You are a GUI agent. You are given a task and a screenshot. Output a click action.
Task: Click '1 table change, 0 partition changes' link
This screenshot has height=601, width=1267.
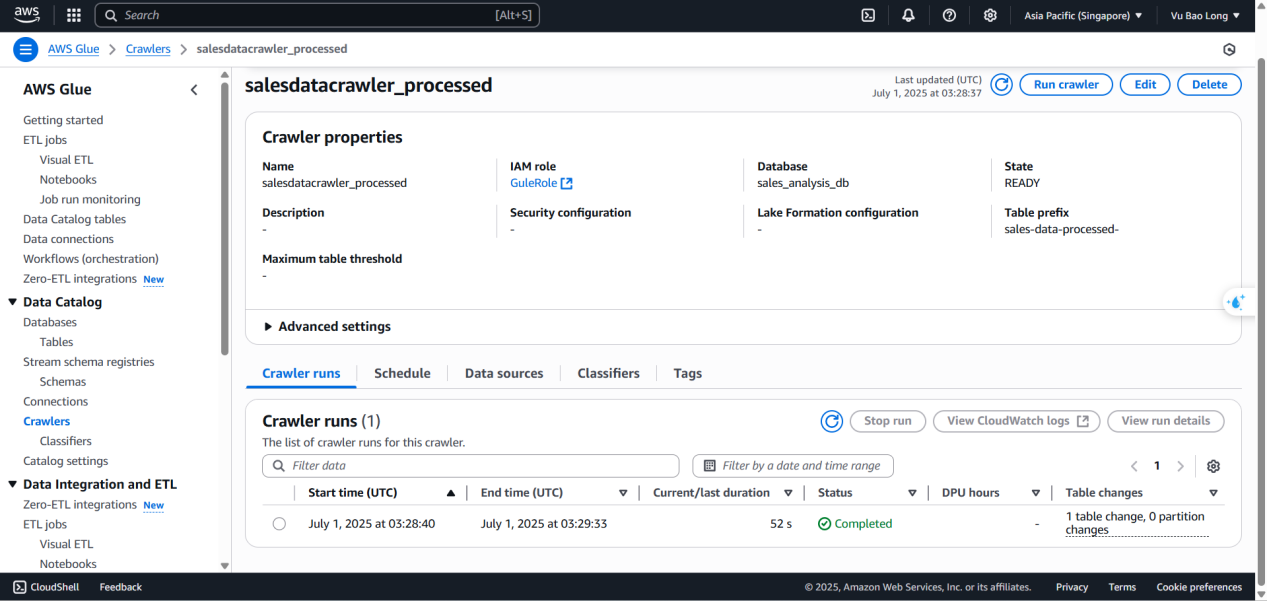coord(1136,524)
